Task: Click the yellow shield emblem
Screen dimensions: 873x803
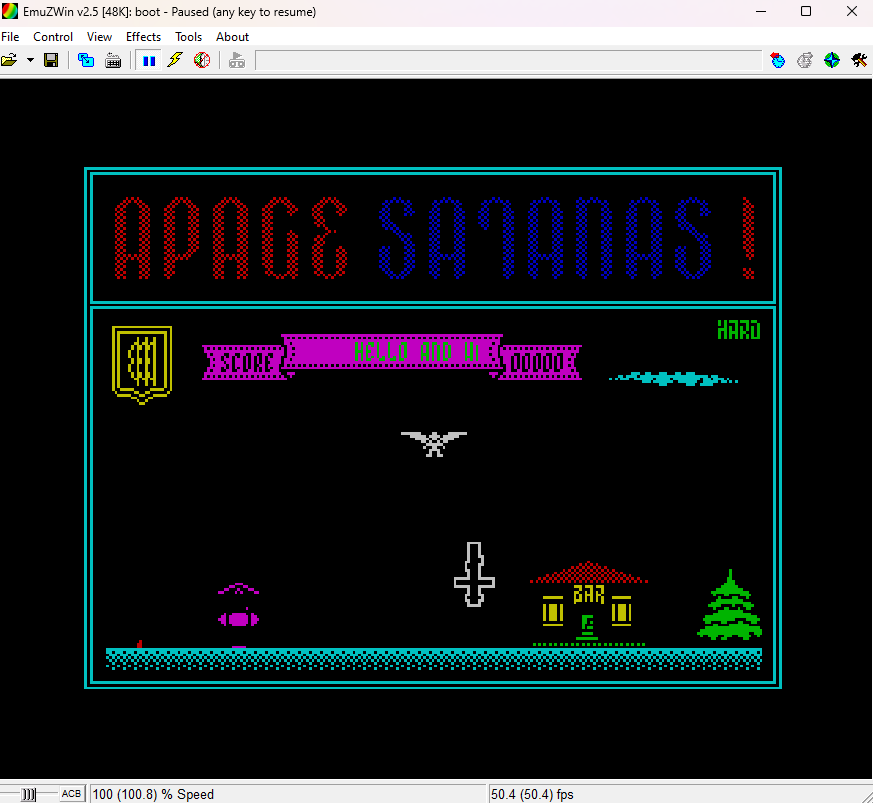Action: (142, 365)
